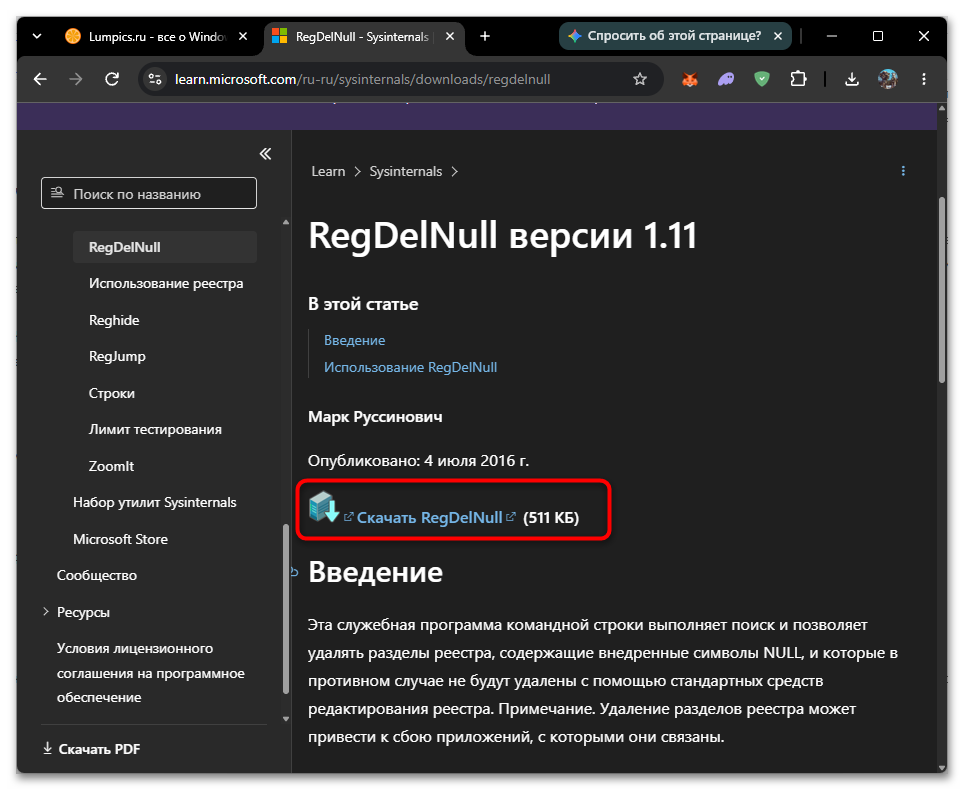
Task: Click the download package icon
Action: [323, 507]
